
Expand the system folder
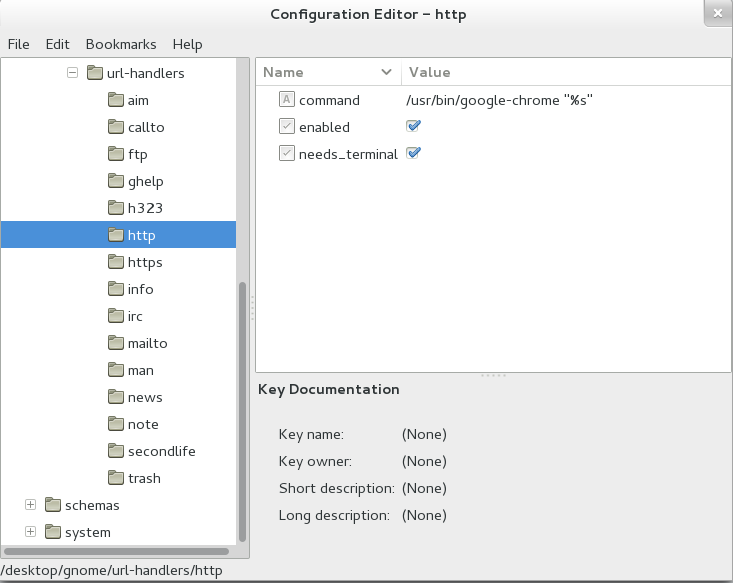click(x=30, y=532)
